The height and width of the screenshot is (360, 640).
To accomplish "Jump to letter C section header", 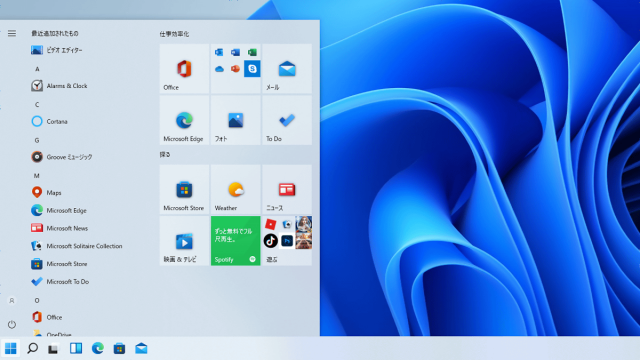I will pos(37,104).
